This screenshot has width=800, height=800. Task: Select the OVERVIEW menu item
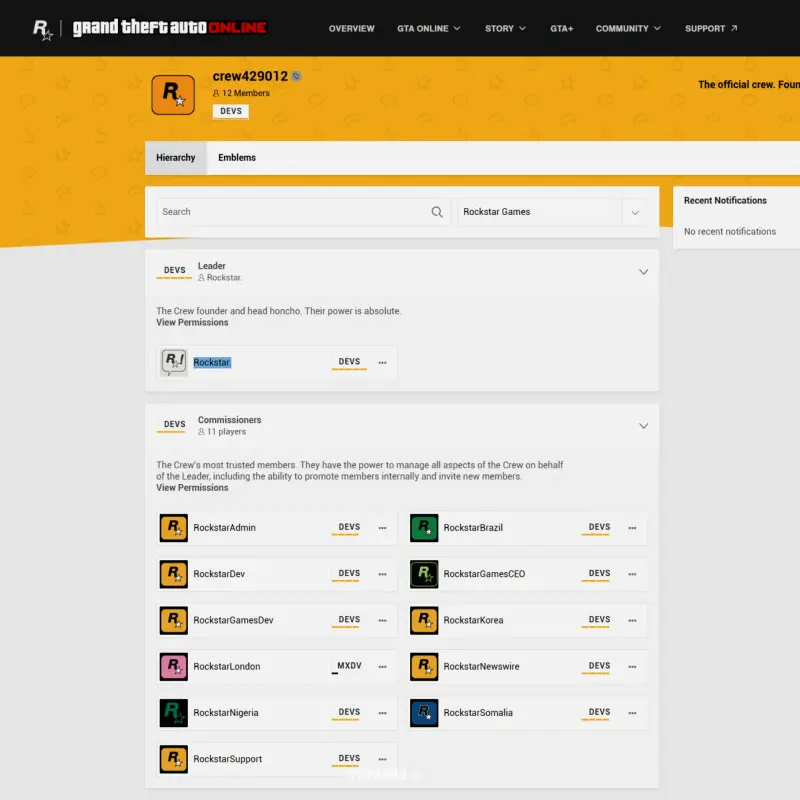[352, 29]
